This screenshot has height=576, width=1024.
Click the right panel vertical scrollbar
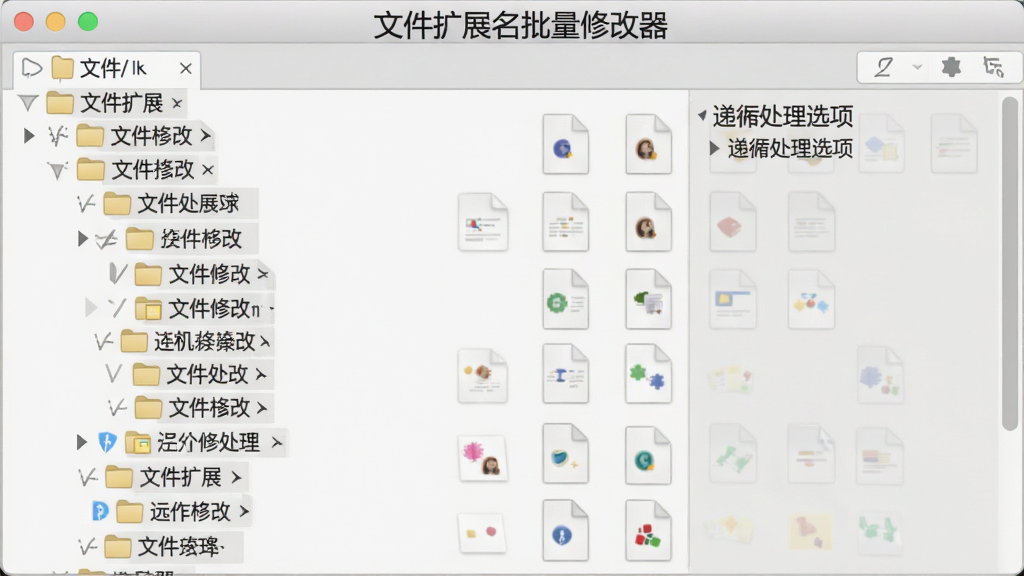pos(1010,263)
